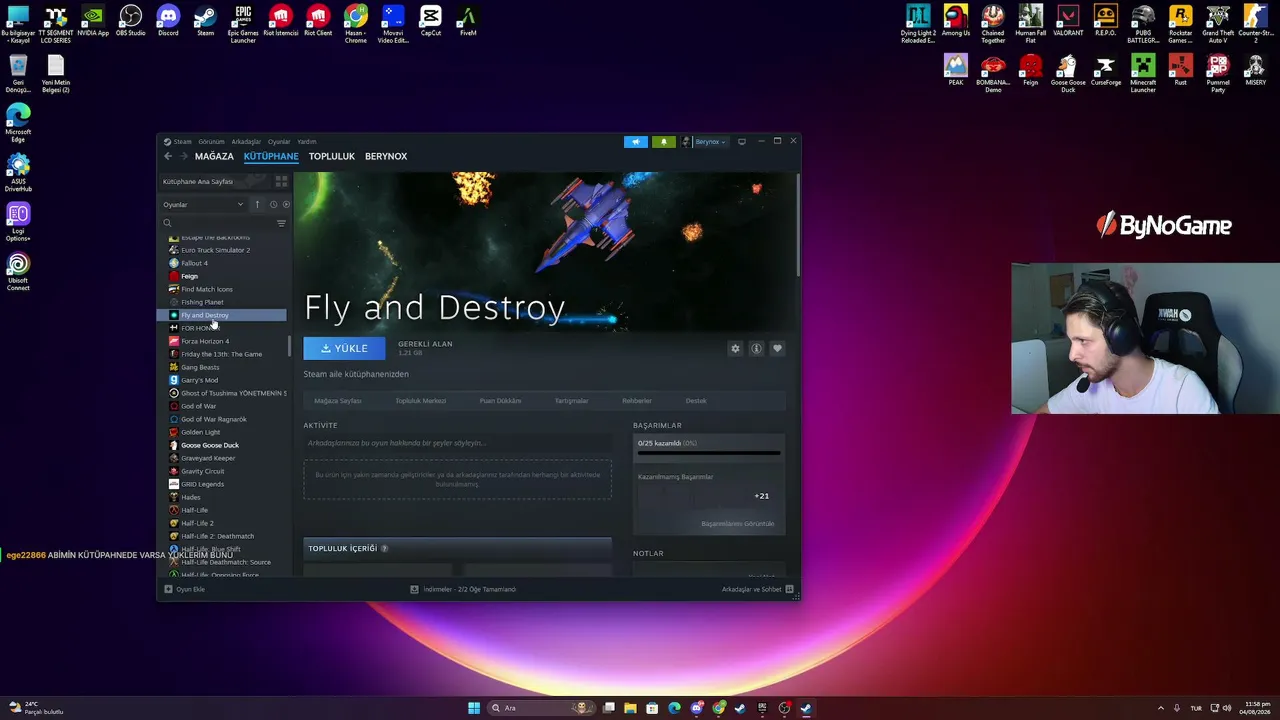This screenshot has height=720, width=1280.
Task: Open VALORANT desktop shortcut
Action: point(1068,20)
